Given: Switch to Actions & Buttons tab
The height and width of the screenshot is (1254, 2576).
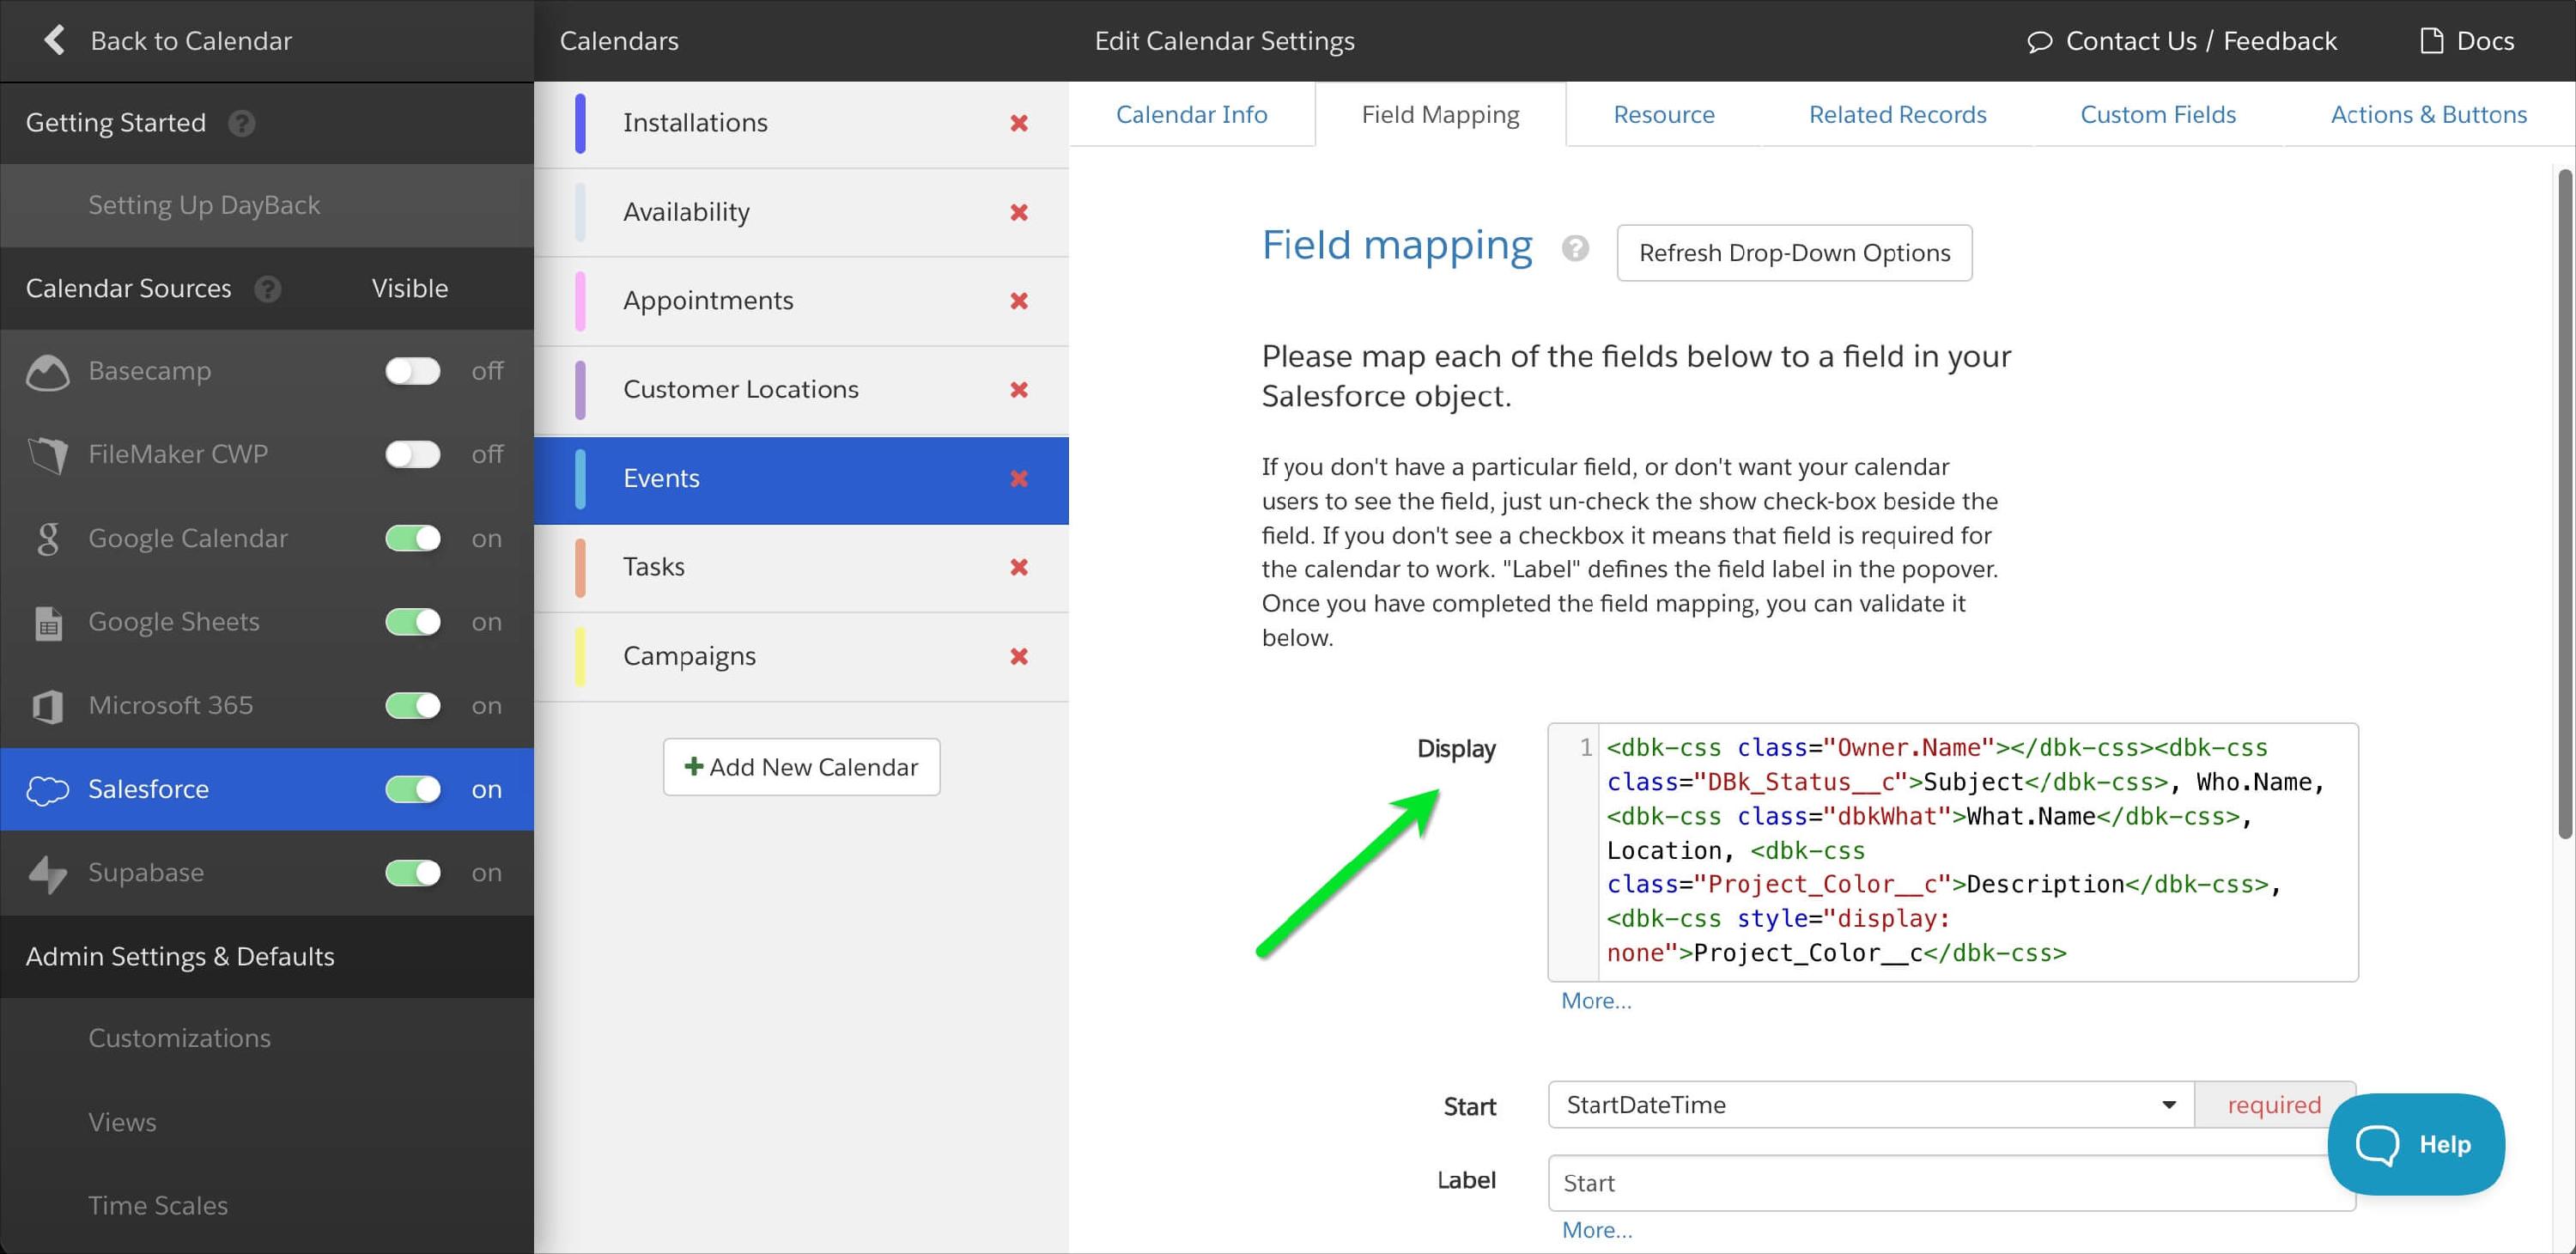Looking at the screenshot, I should [2428, 115].
